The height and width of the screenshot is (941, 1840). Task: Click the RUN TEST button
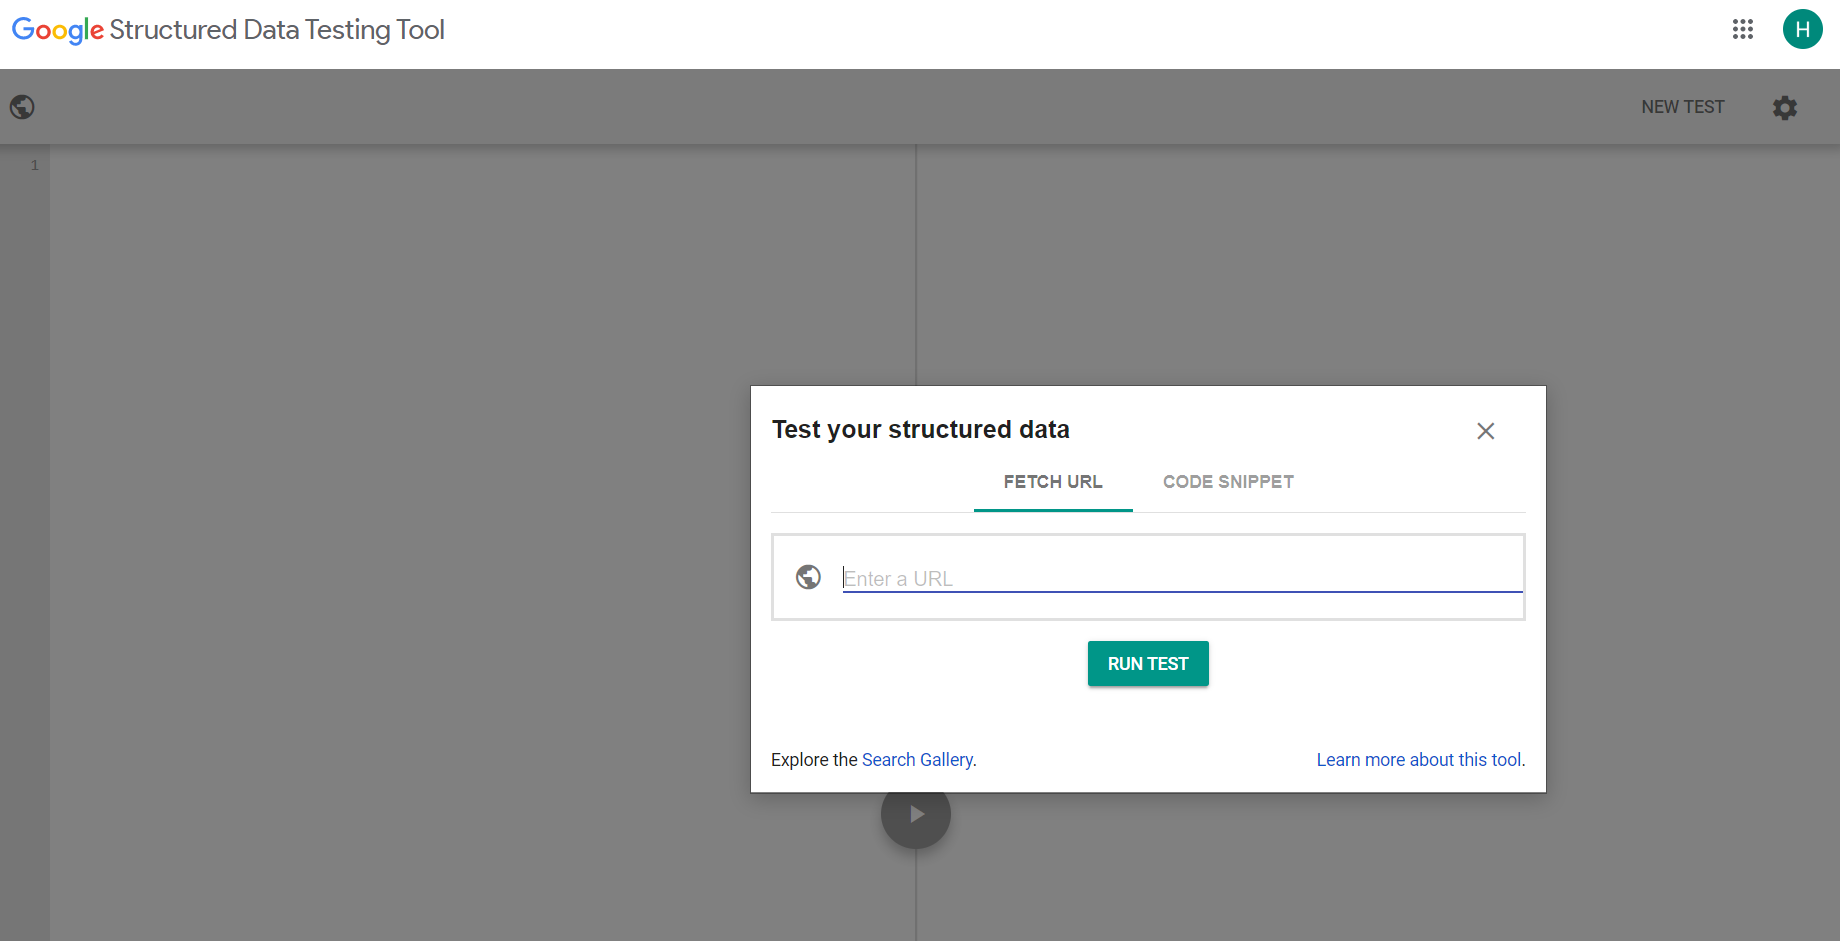tap(1148, 664)
